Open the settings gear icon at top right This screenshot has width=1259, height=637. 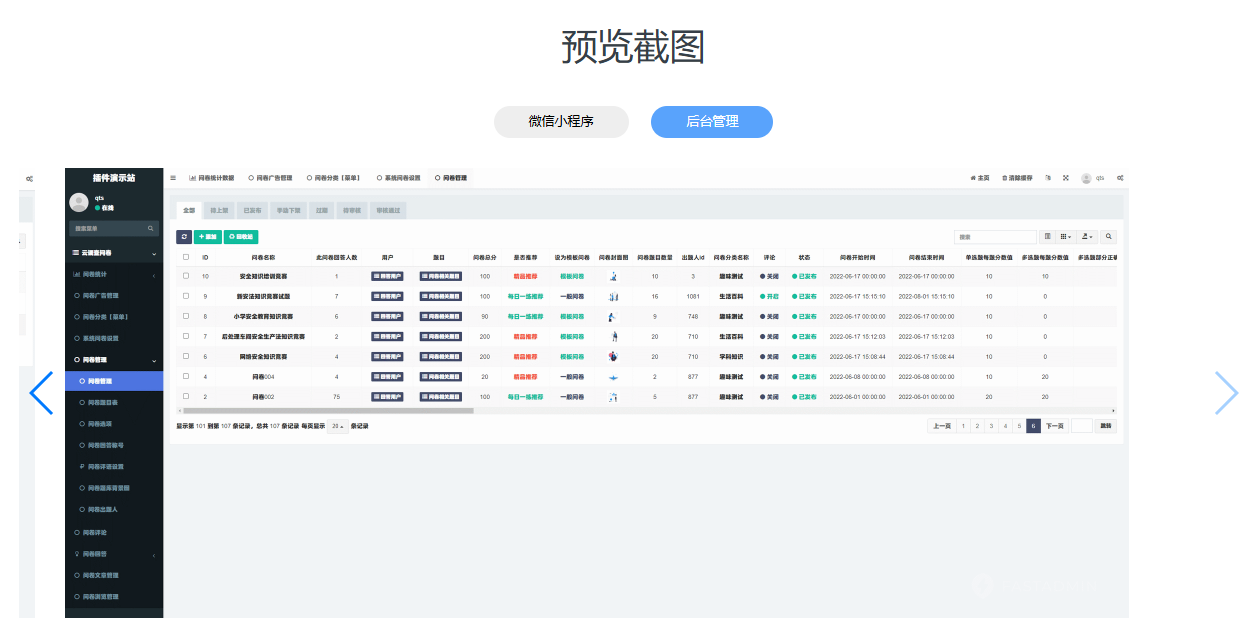[1122, 177]
